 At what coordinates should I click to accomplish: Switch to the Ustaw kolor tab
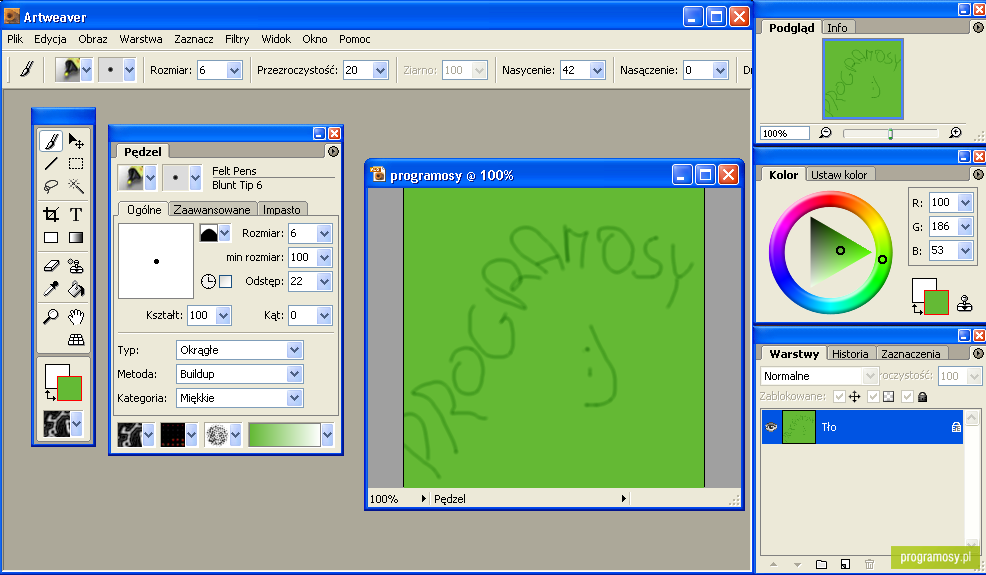[839, 174]
